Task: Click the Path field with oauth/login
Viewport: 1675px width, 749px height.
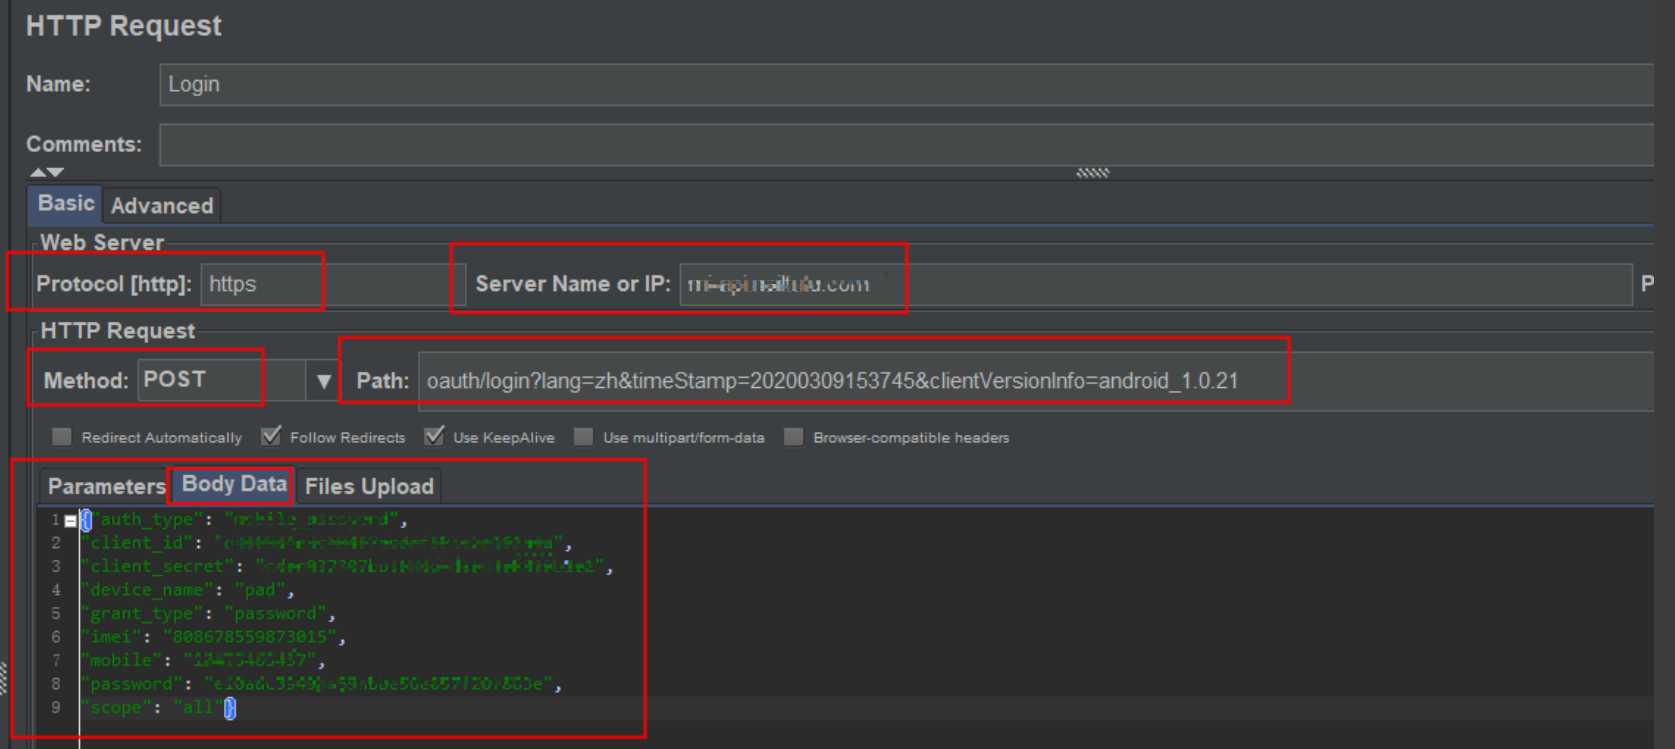Action: pos(1036,381)
